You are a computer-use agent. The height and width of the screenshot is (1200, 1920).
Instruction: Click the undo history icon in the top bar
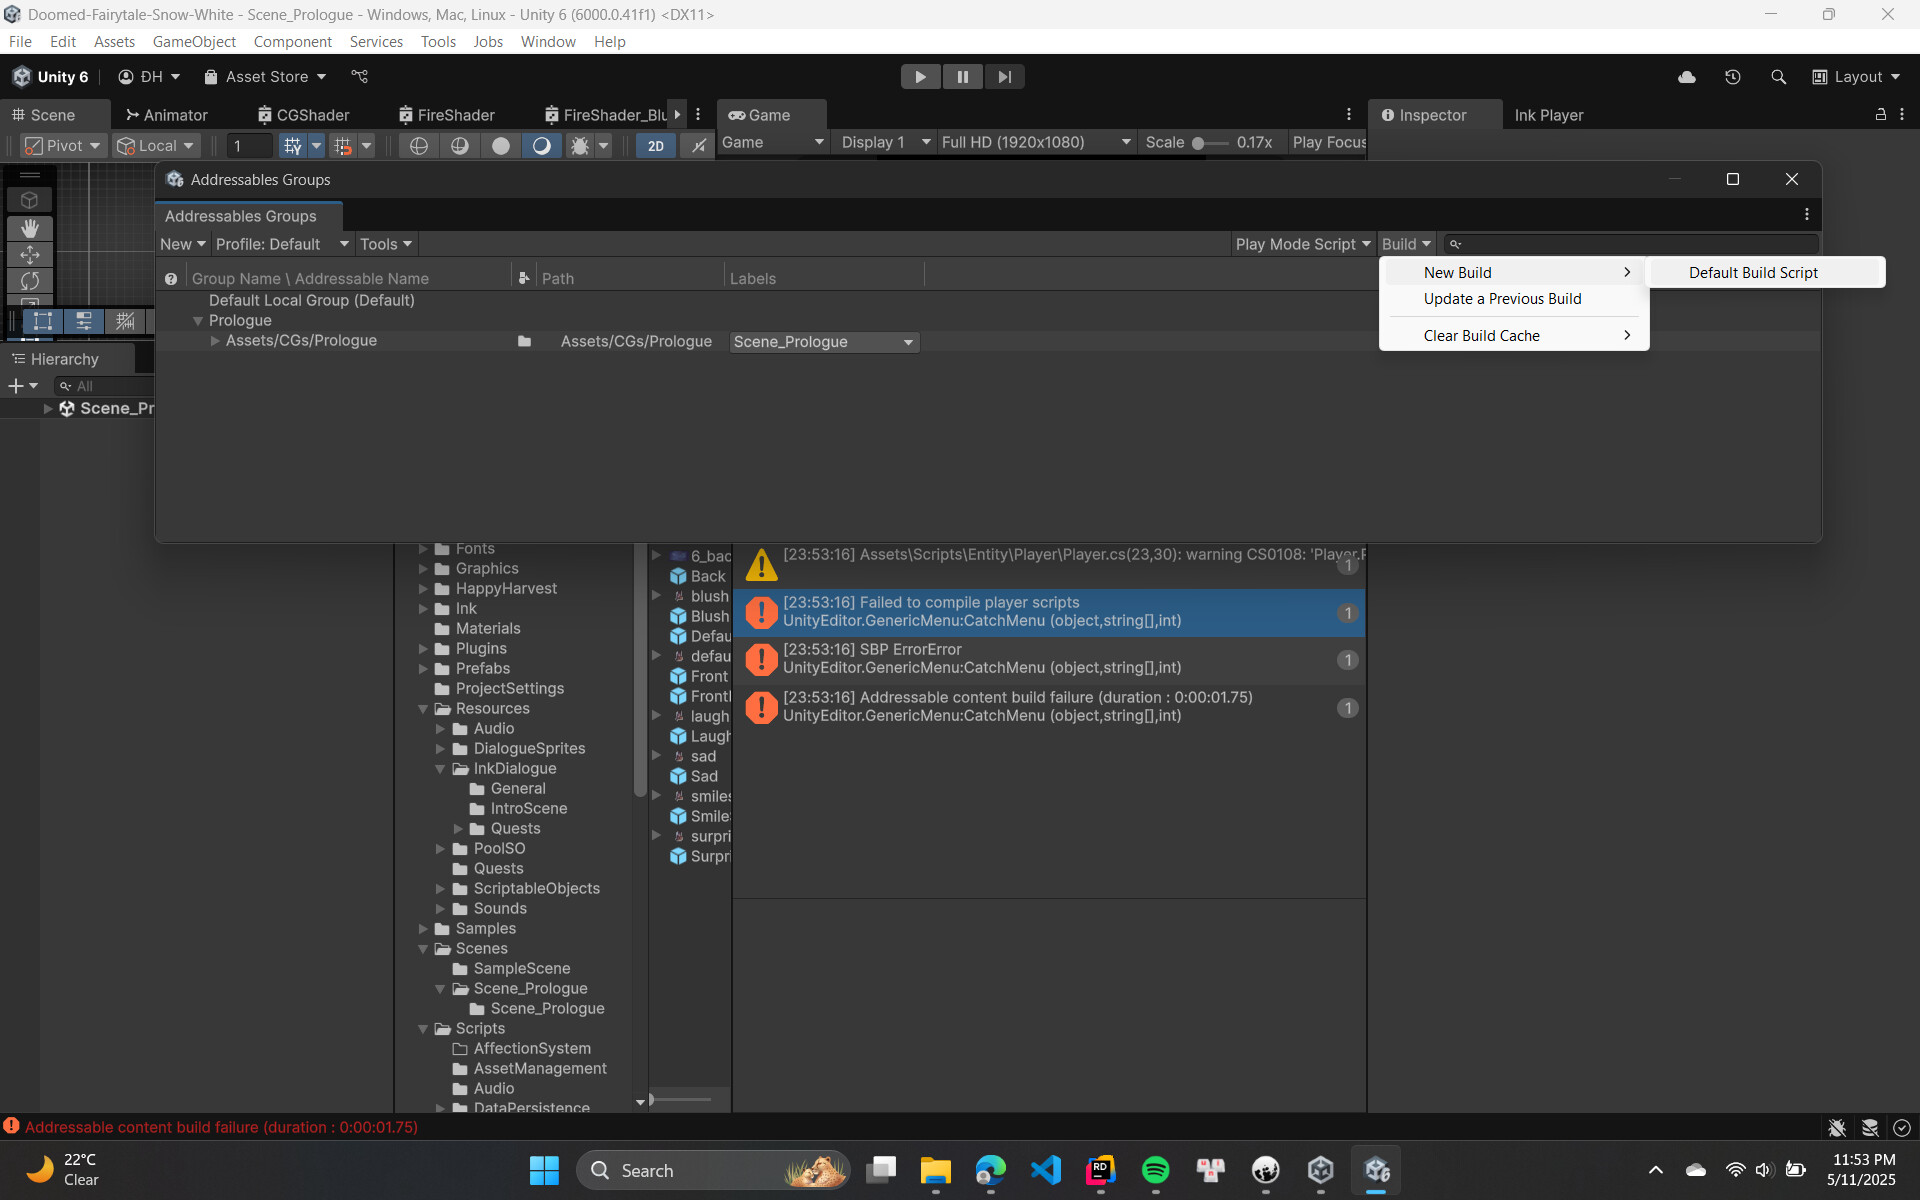[x=1733, y=76]
